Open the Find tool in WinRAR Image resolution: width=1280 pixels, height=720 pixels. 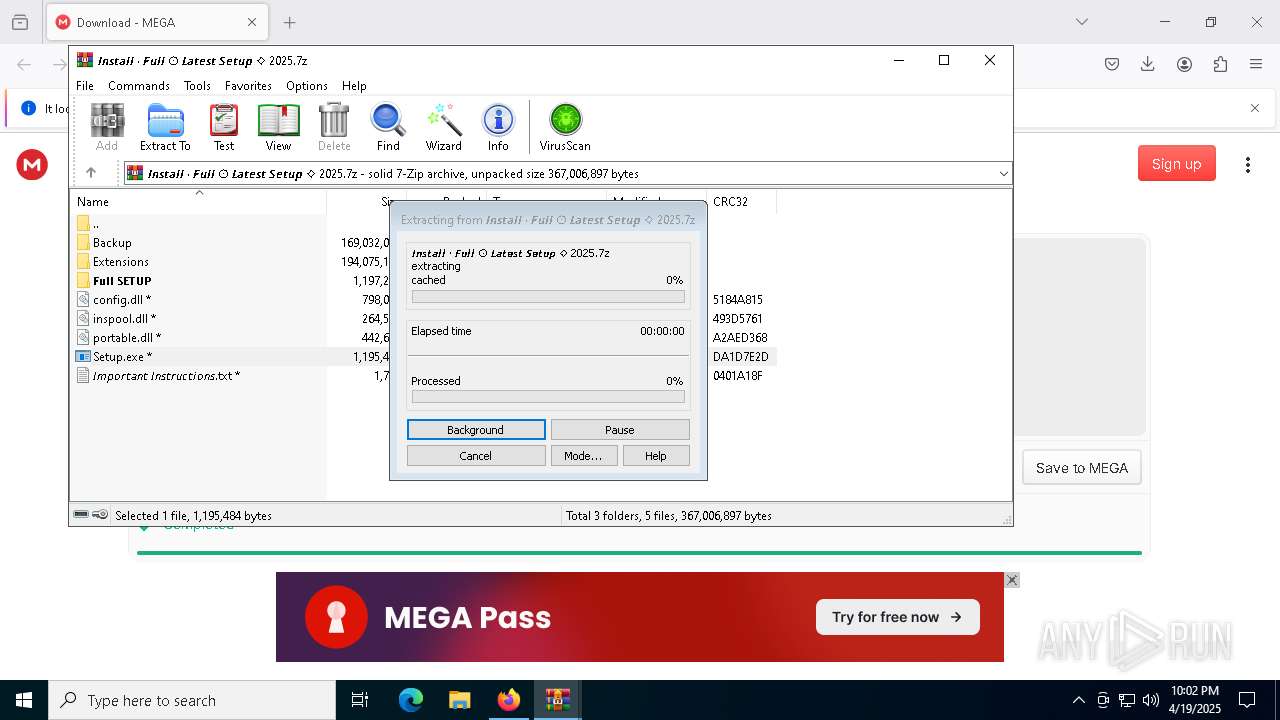(x=388, y=127)
